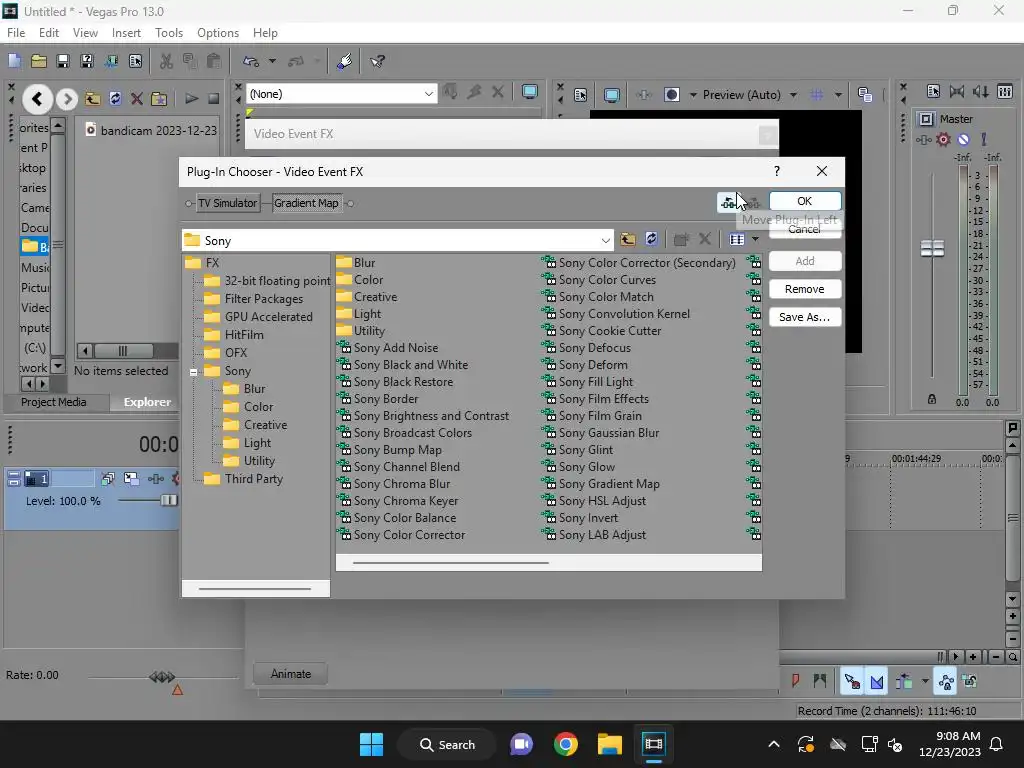
Task: Open the Sony folder path dropdown
Action: click(x=605, y=240)
